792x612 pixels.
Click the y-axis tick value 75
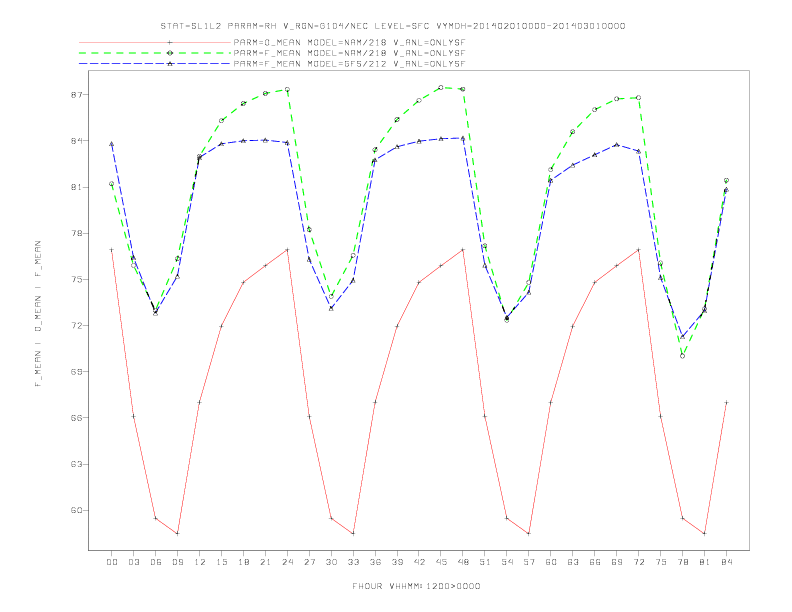(x=76, y=279)
